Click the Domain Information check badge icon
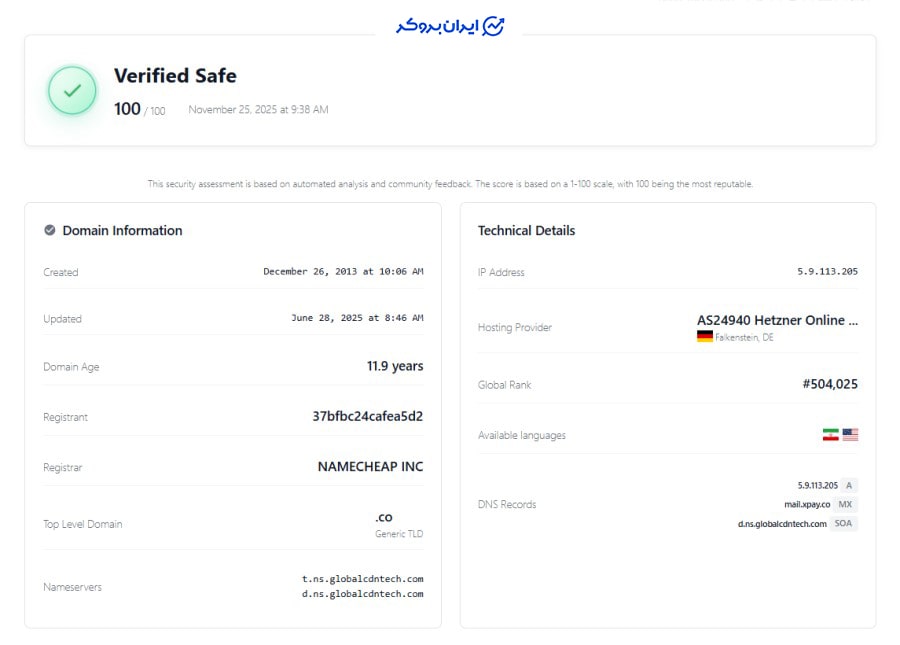 pos(50,230)
